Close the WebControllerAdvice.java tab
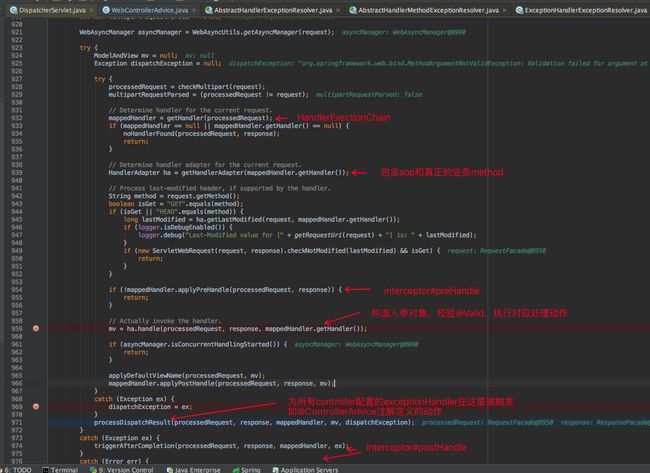 [x=194, y=10]
